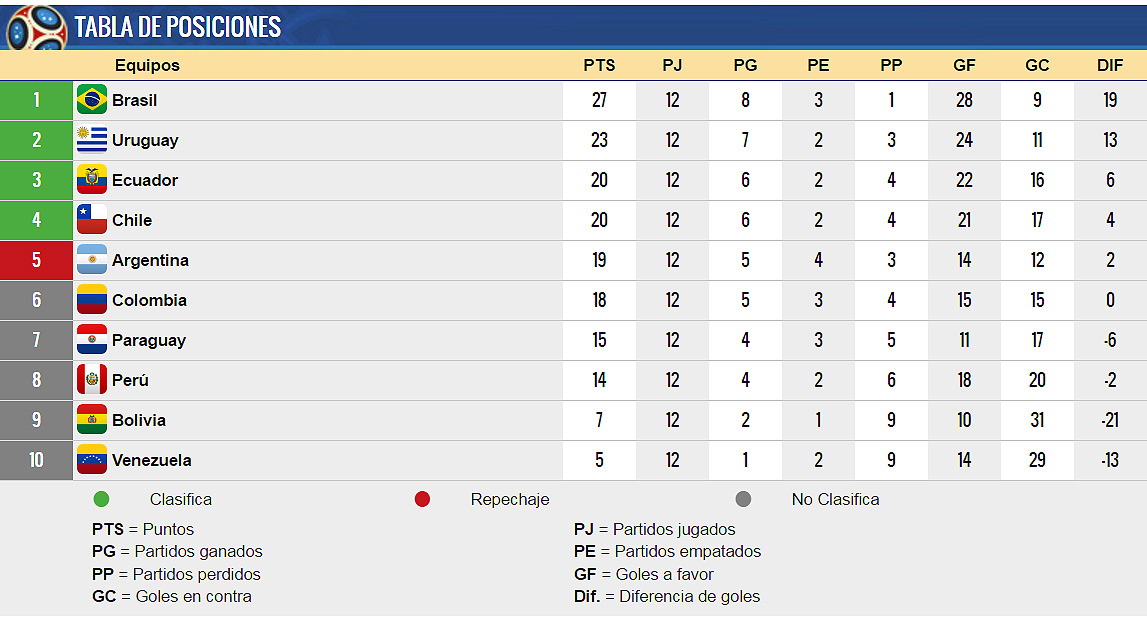Click the red Repechaje legend dot
This screenshot has height=621, width=1147.
pos(422,499)
